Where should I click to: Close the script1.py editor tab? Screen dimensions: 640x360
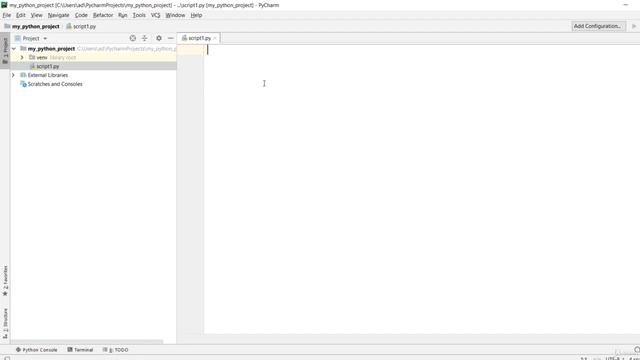point(215,38)
